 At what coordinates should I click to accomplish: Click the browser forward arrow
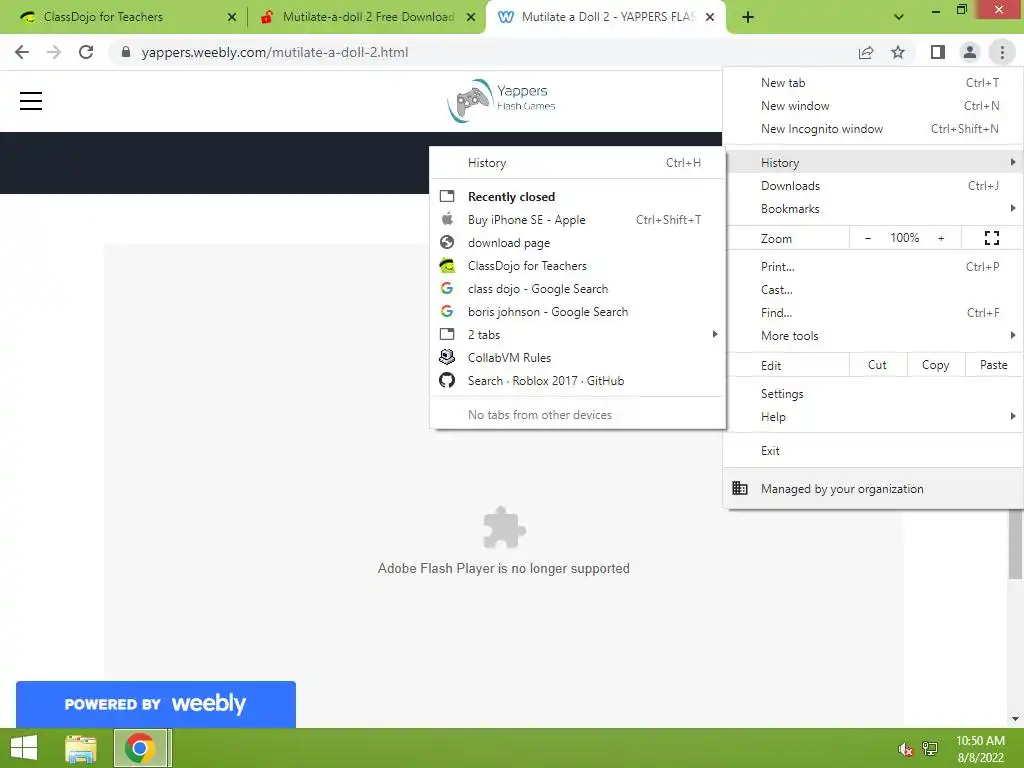54,52
